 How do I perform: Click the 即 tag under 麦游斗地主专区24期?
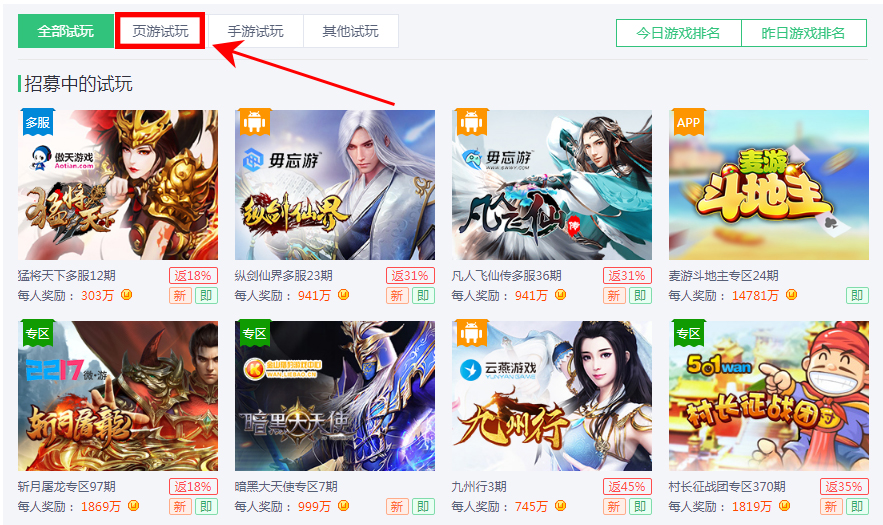pyautogui.click(x=857, y=295)
